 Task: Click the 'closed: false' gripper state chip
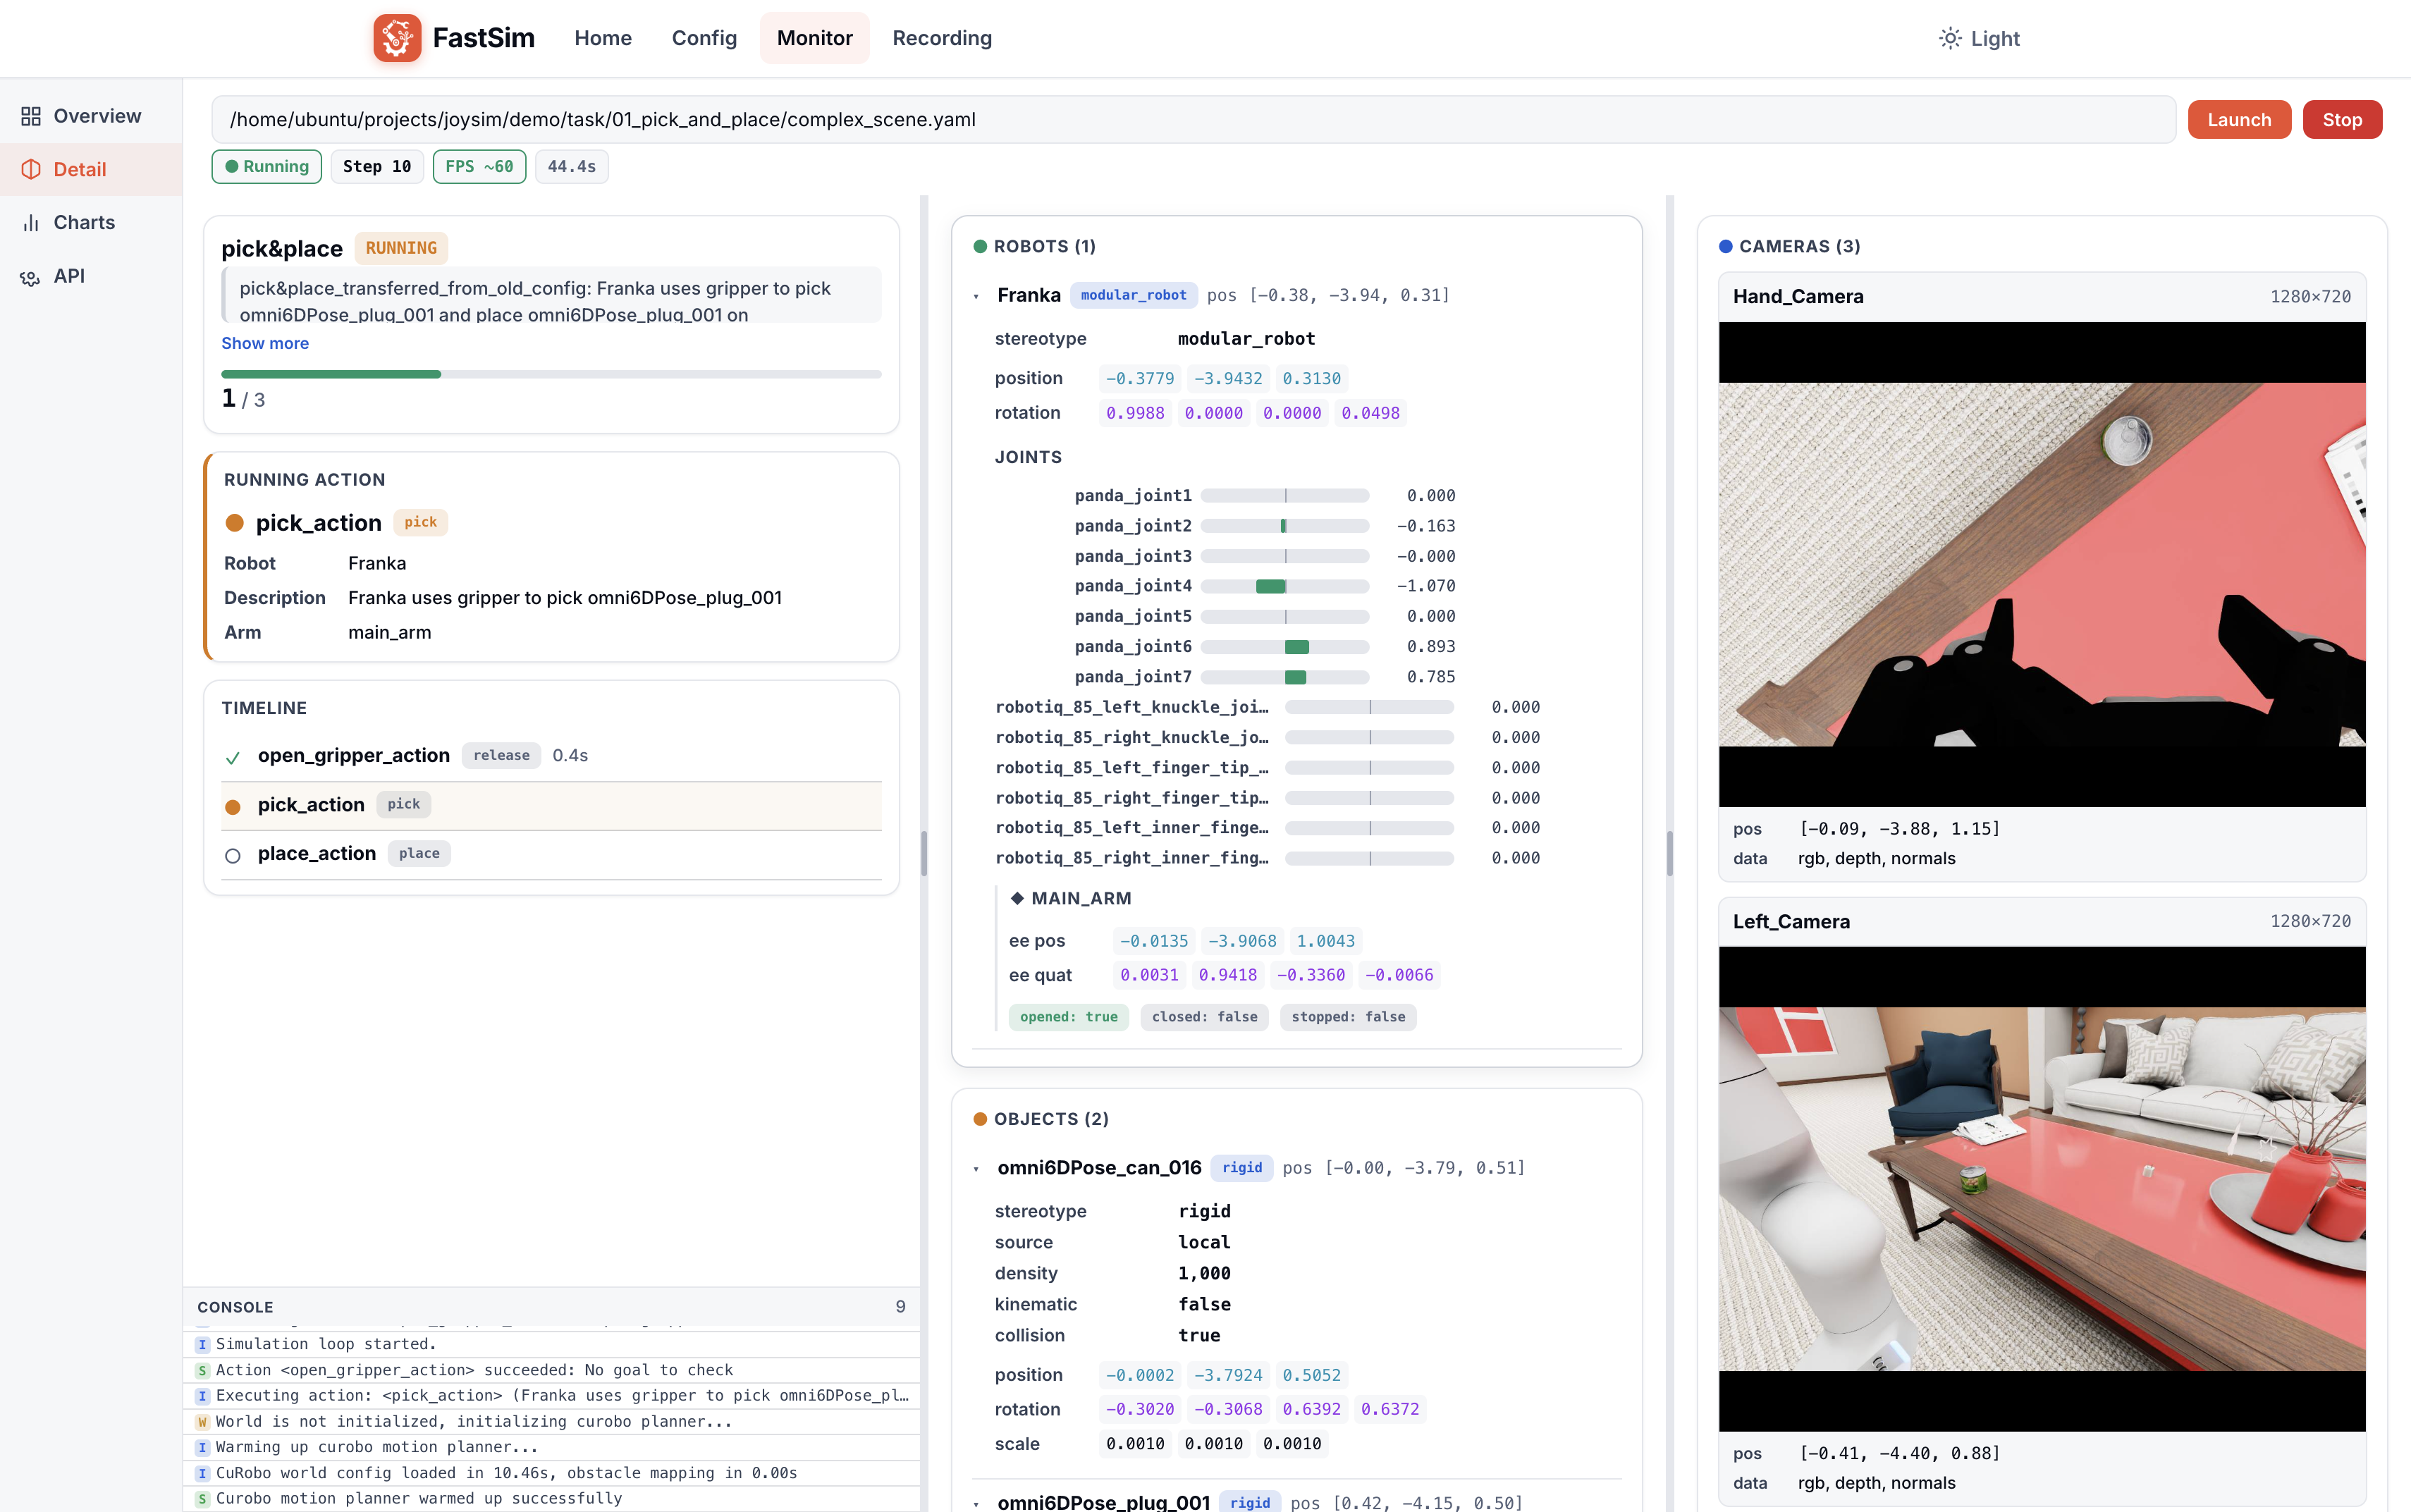[1204, 1017]
